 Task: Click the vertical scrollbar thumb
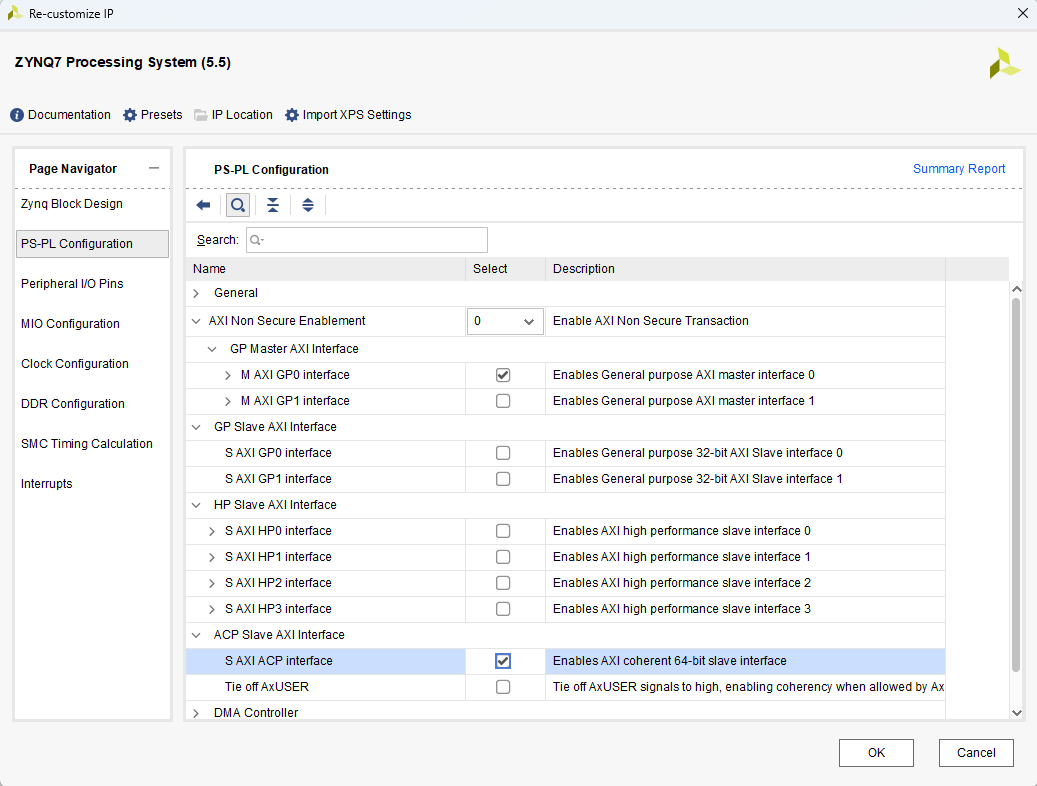(x=1016, y=484)
